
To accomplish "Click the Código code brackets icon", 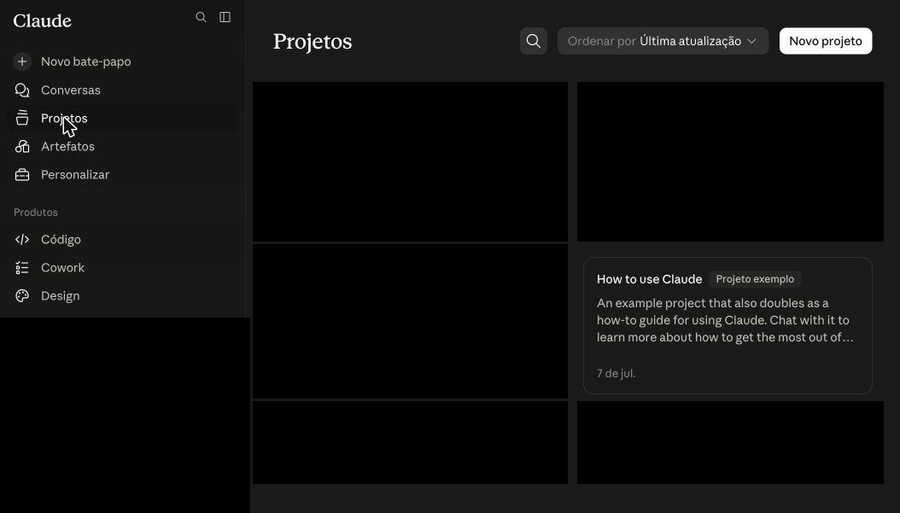I will [x=22, y=239].
